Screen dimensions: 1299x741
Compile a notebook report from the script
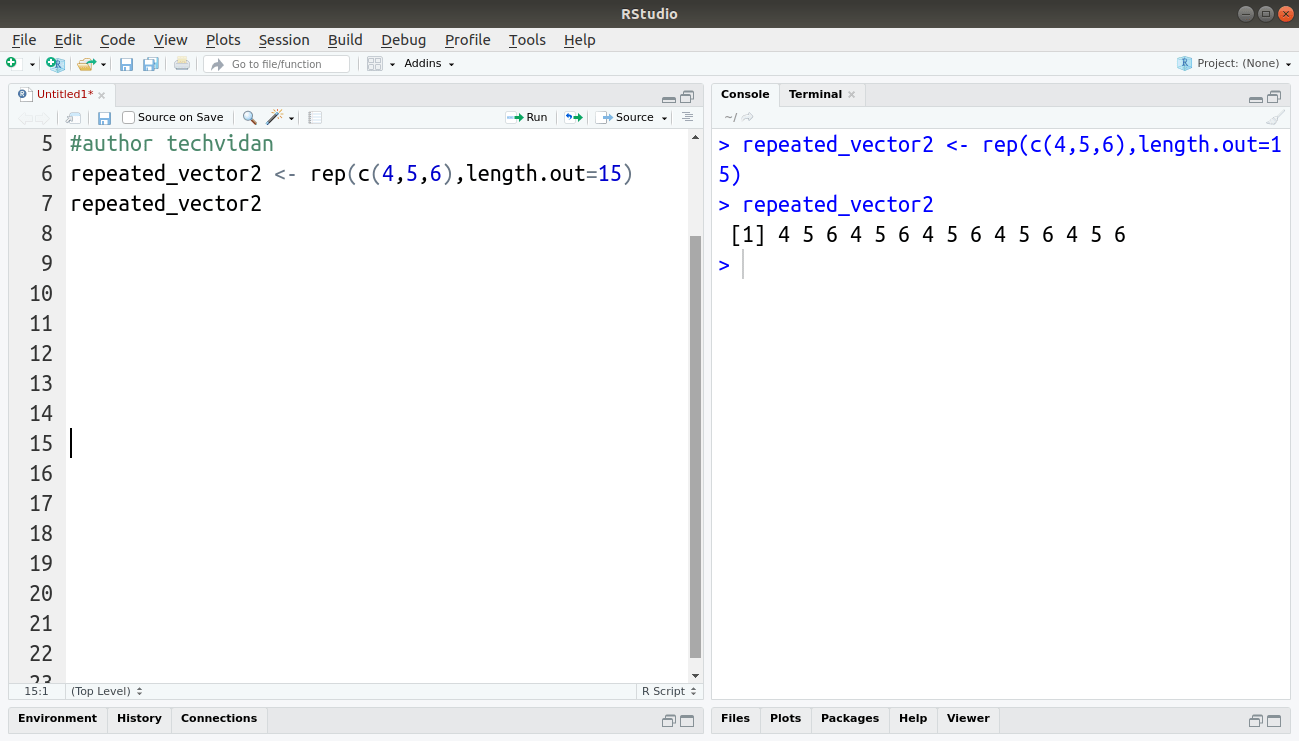pos(314,117)
